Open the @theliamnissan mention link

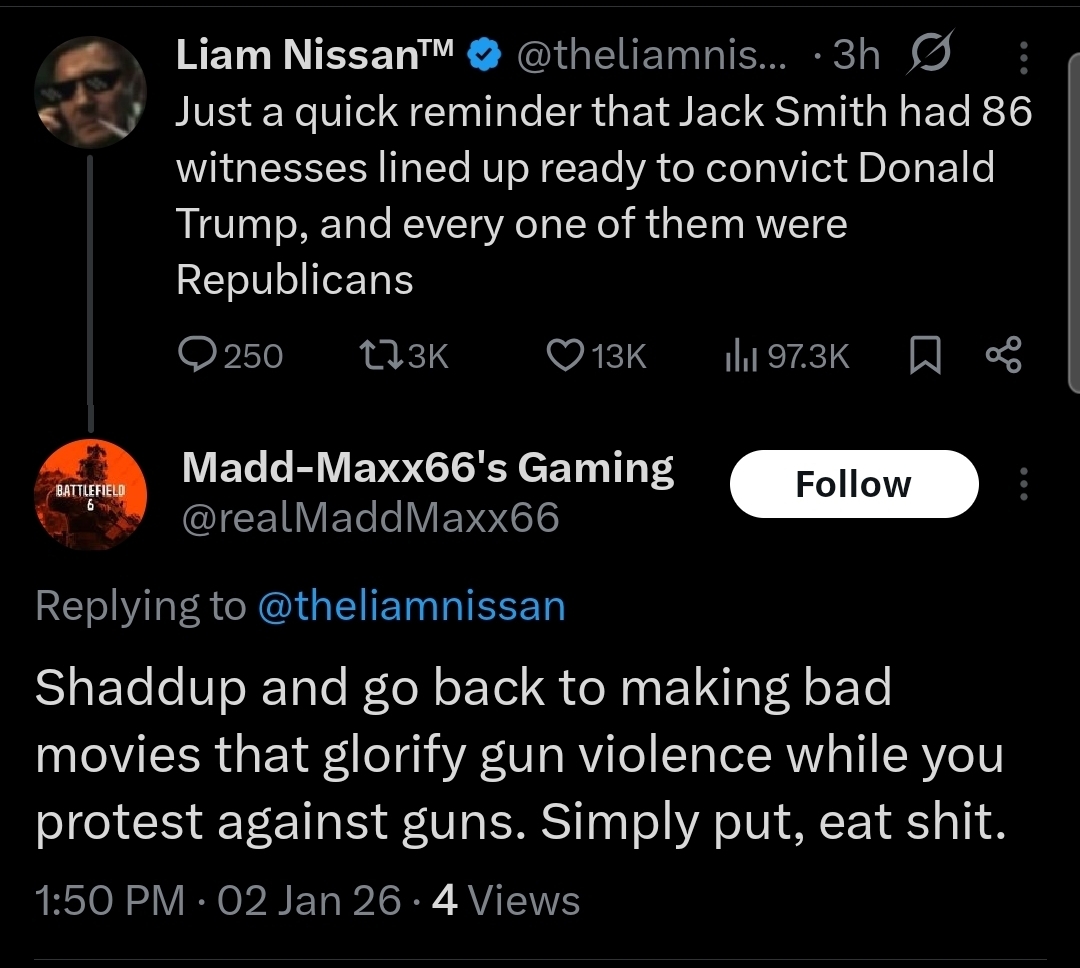tap(411, 606)
